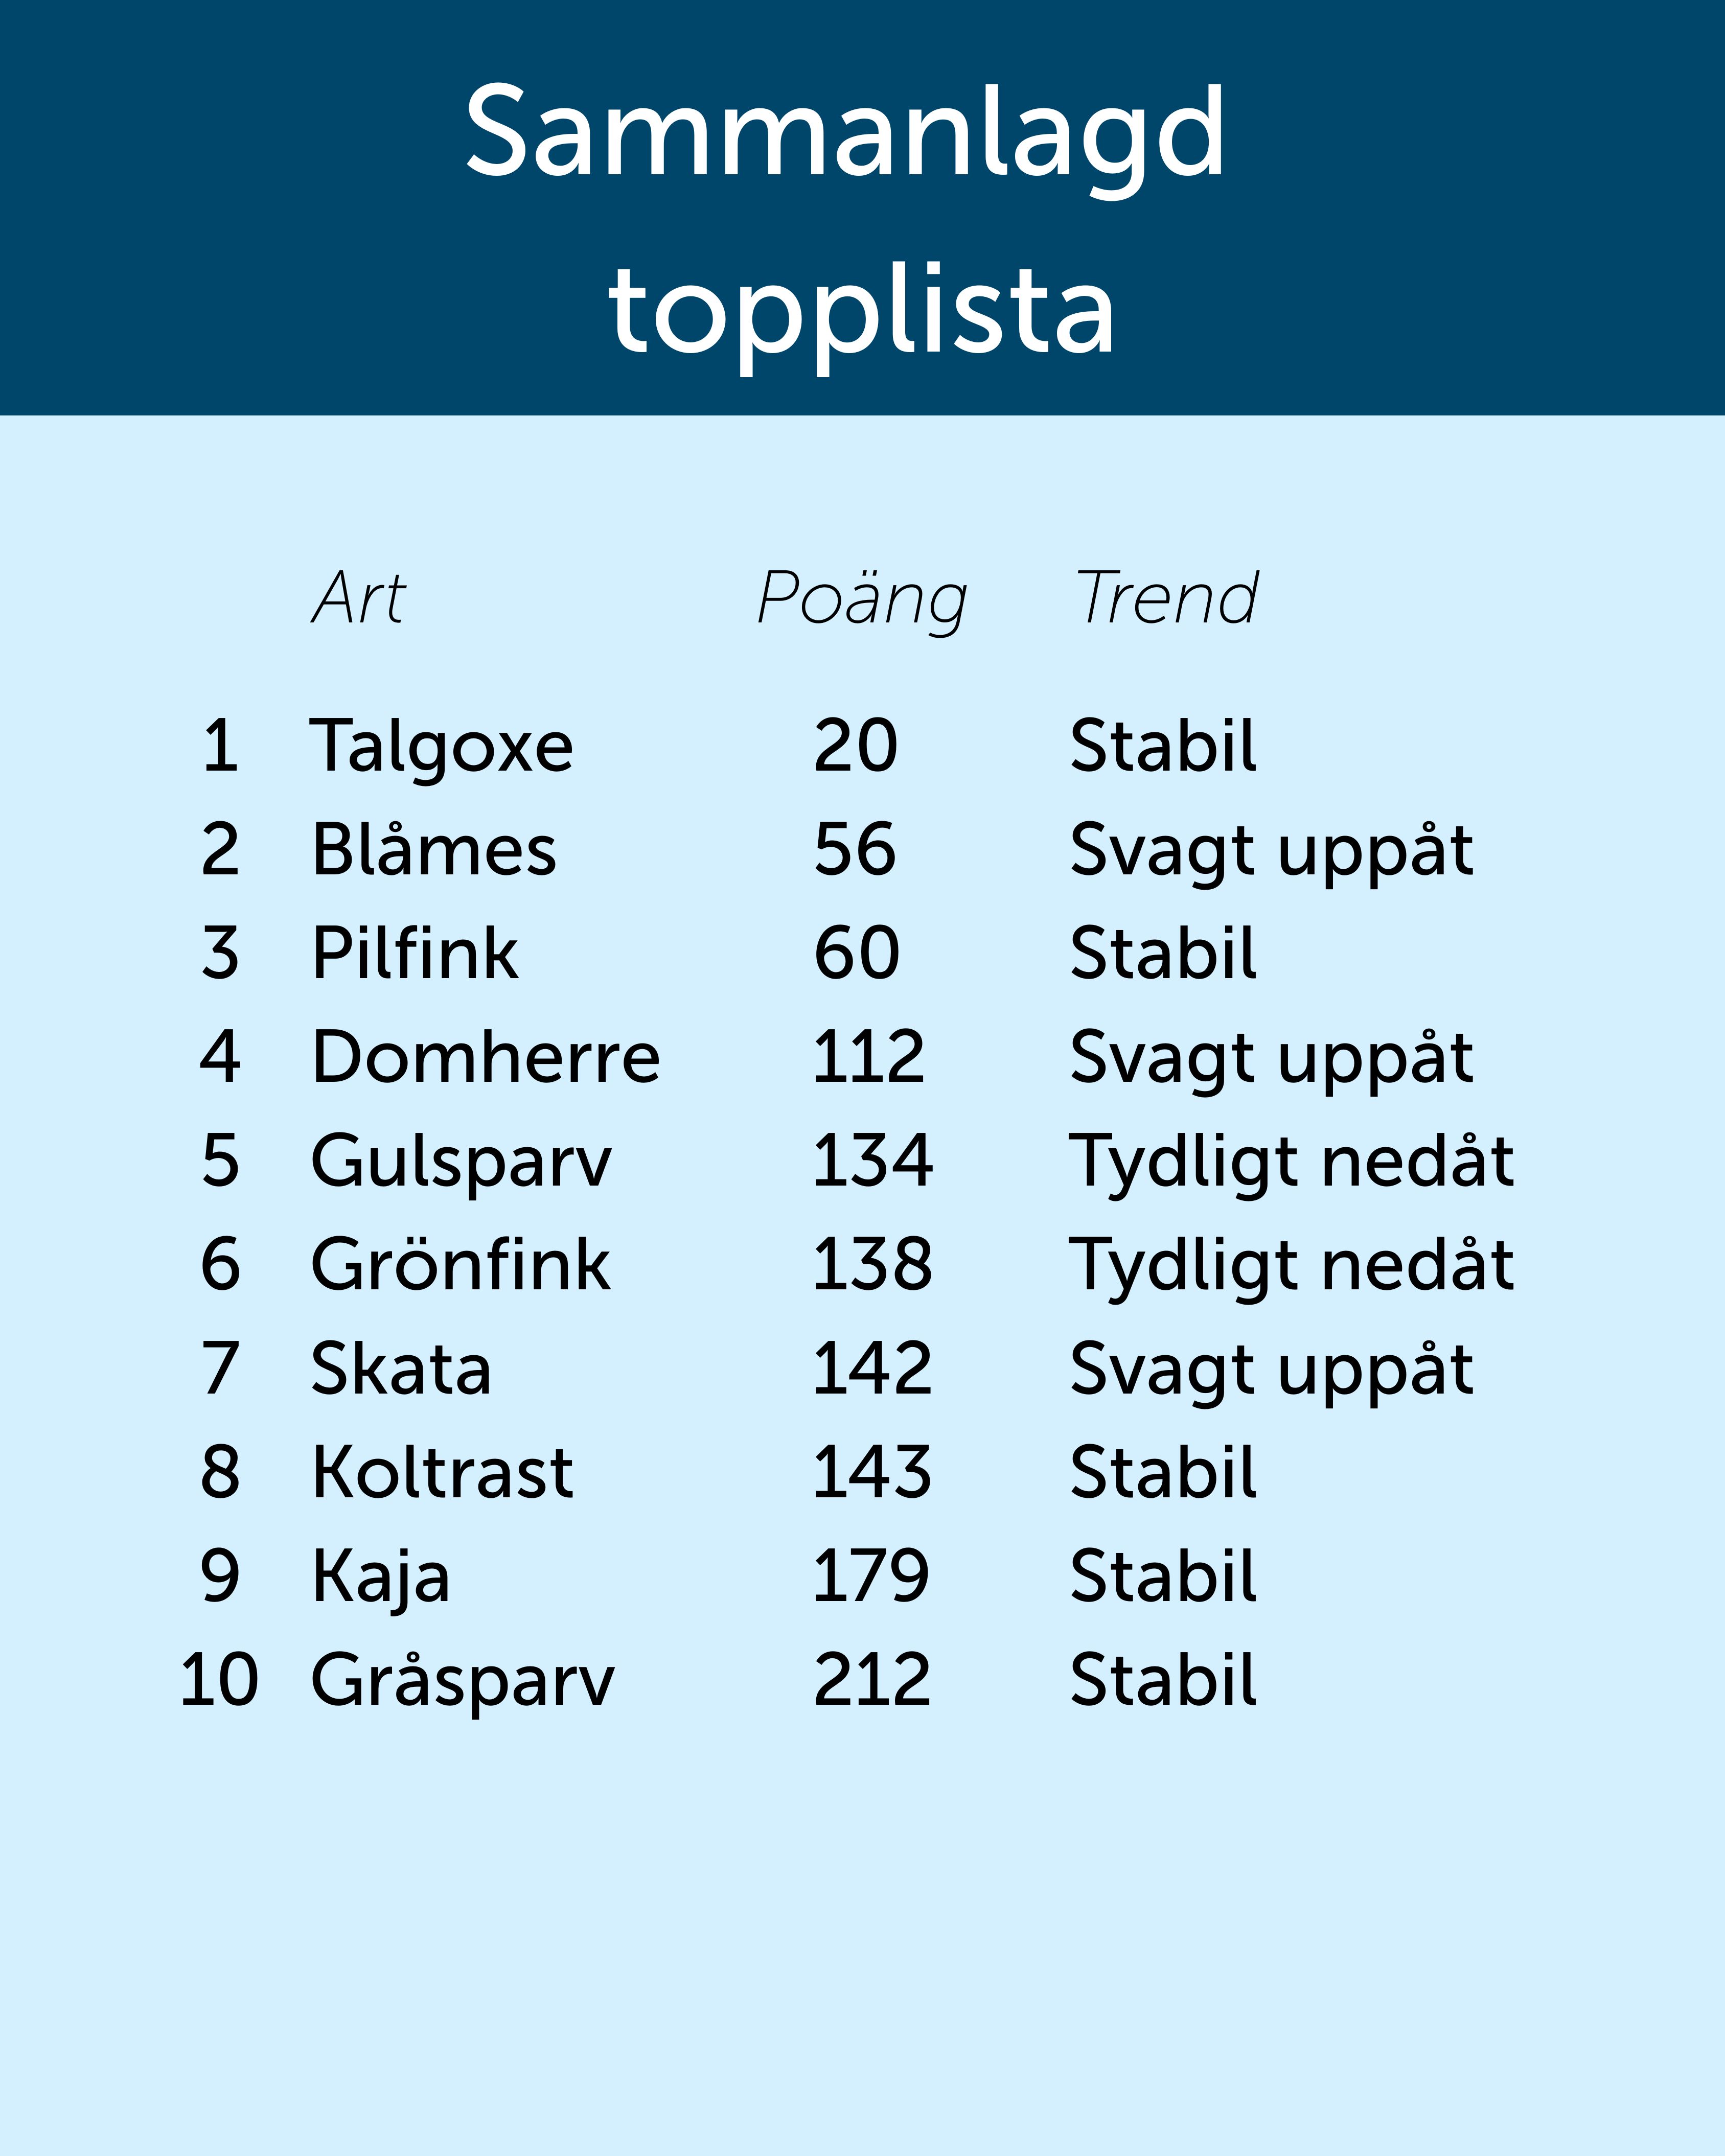
Task: Select the Koltrast species name
Action: 443,1472
